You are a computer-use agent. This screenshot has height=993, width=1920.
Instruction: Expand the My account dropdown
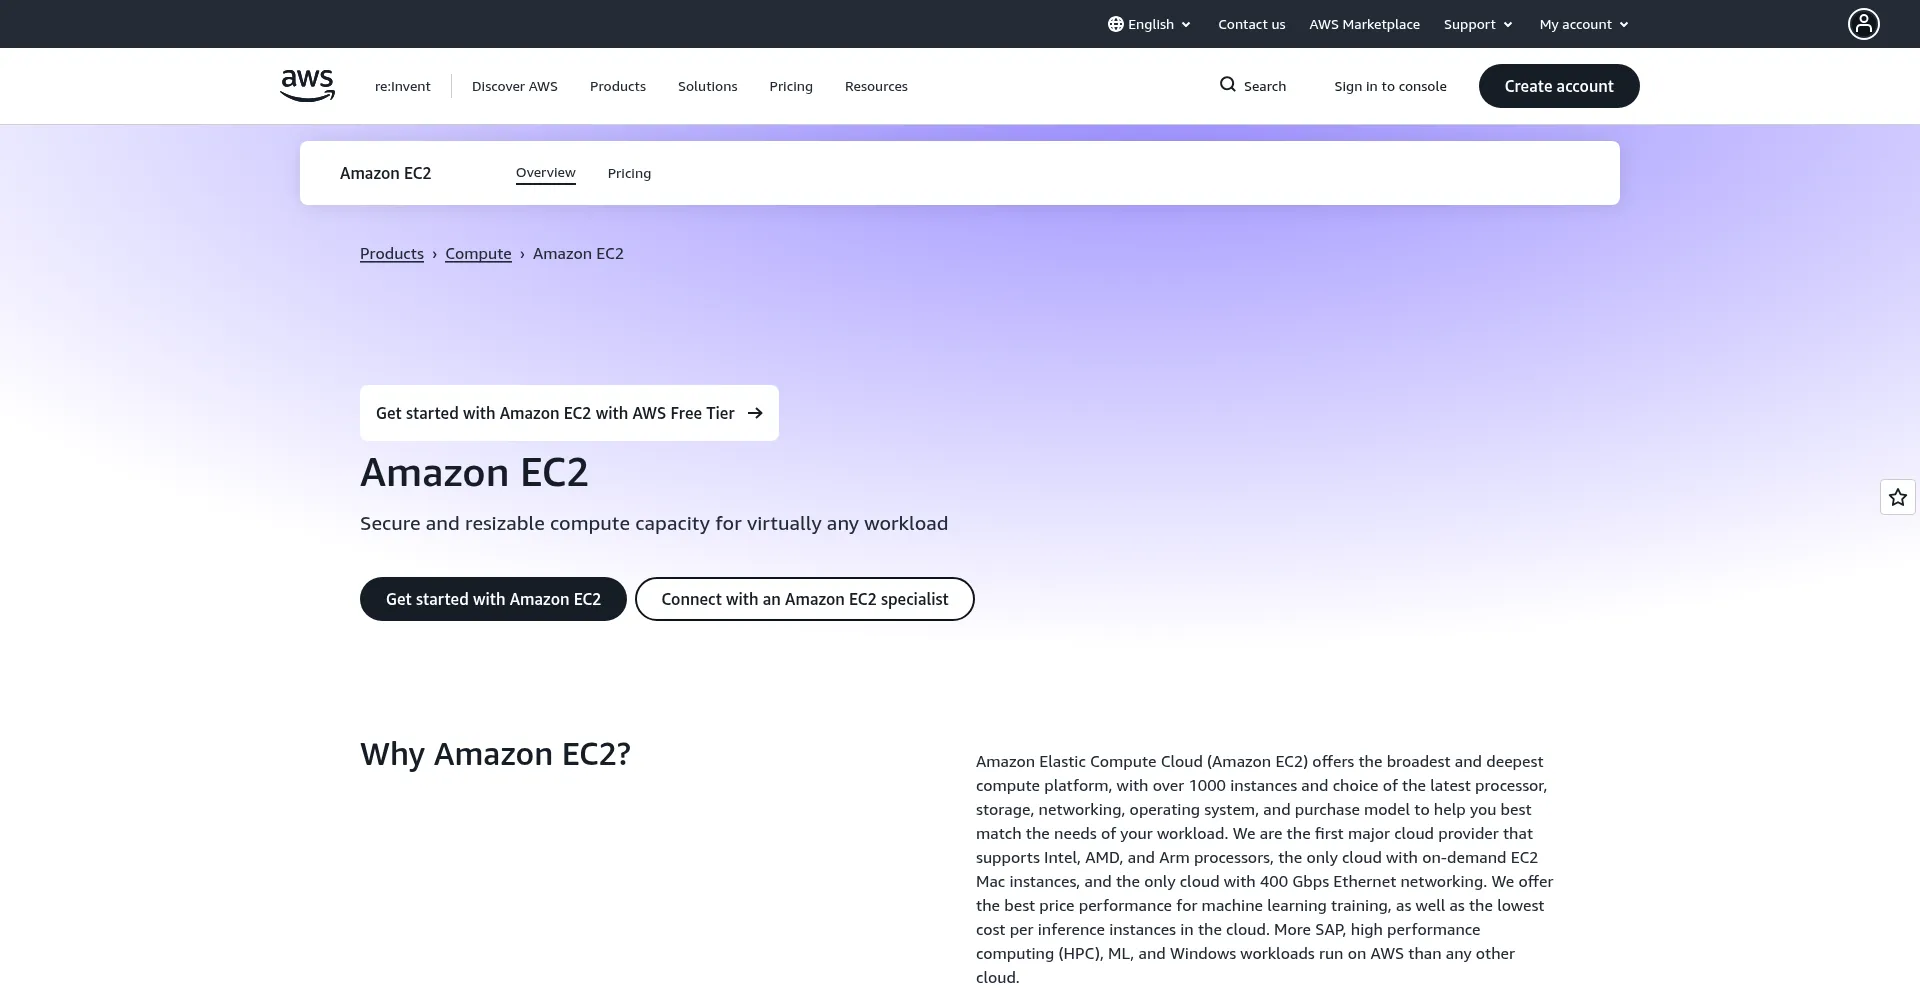[1583, 23]
